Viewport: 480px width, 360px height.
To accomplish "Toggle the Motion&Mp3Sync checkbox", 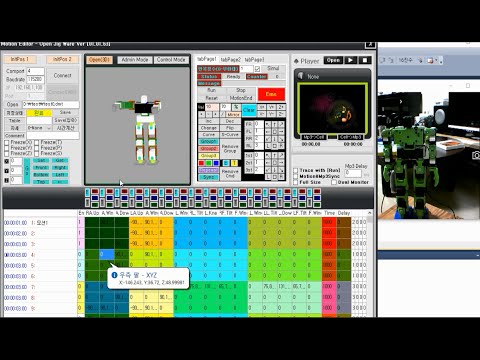I will (295, 176).
